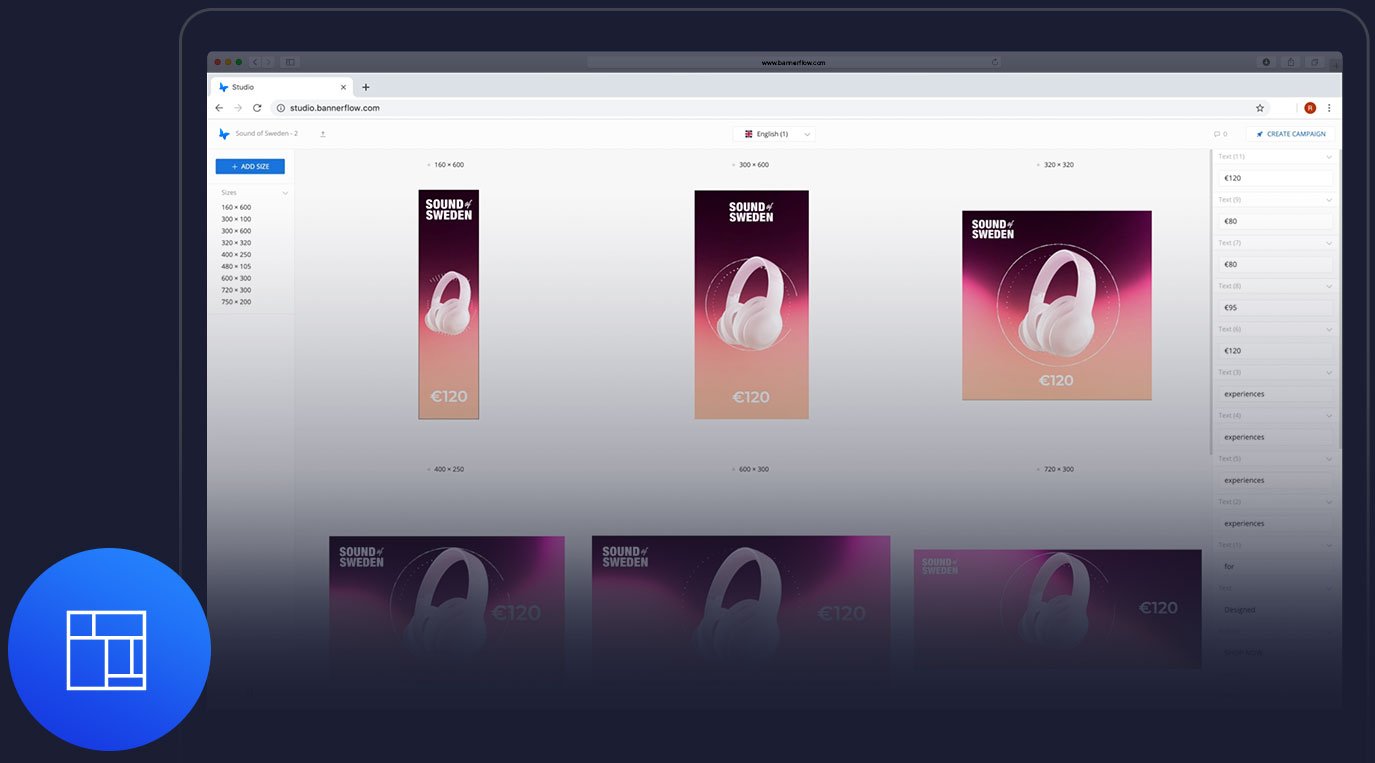The width and height of the screenshot is (1375, 763).
Task: Click the site info icon in address bar
Action: (281, 108)
